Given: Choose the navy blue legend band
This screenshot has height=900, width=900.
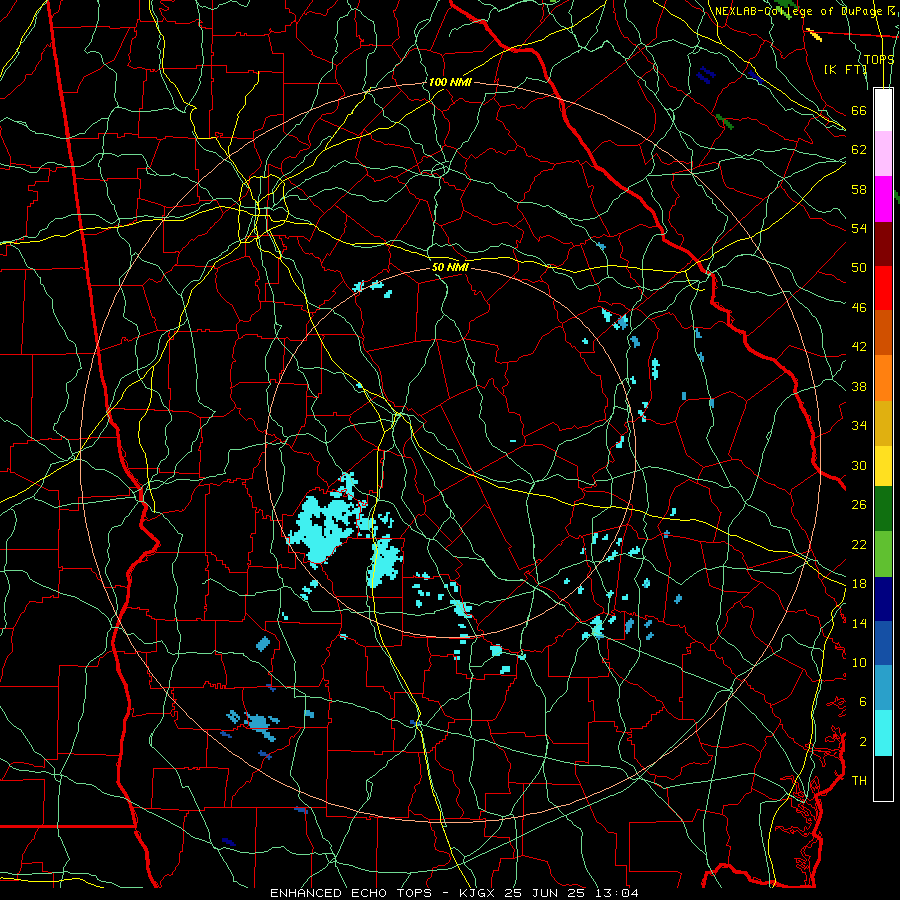Looking at the screenshot, I should pos(883,599).
